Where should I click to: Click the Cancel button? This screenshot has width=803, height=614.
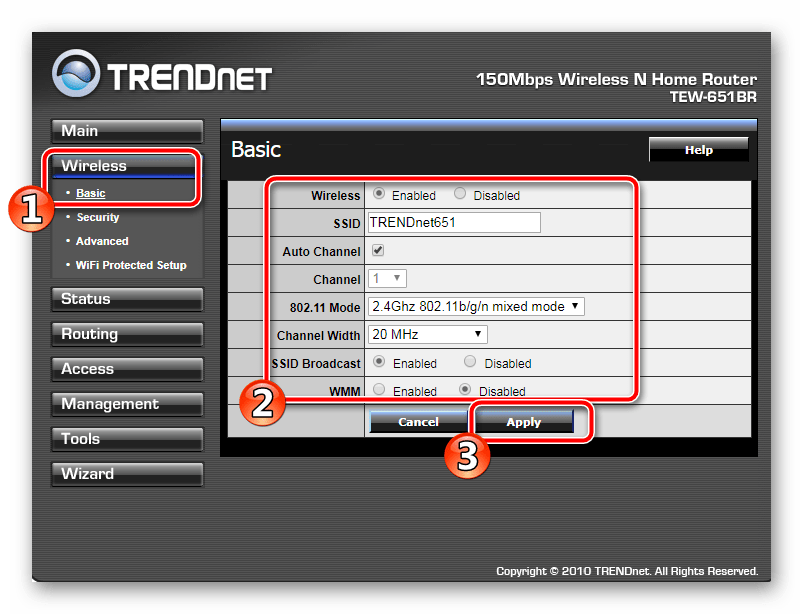point(418,421)
